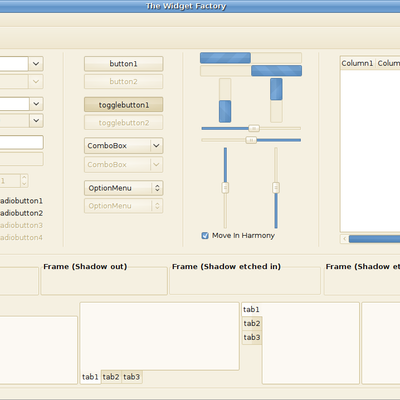Expand the fourth combo entry arrow
Image resolution: width=400 pixels, height=400 pixels.
[36, 120]
